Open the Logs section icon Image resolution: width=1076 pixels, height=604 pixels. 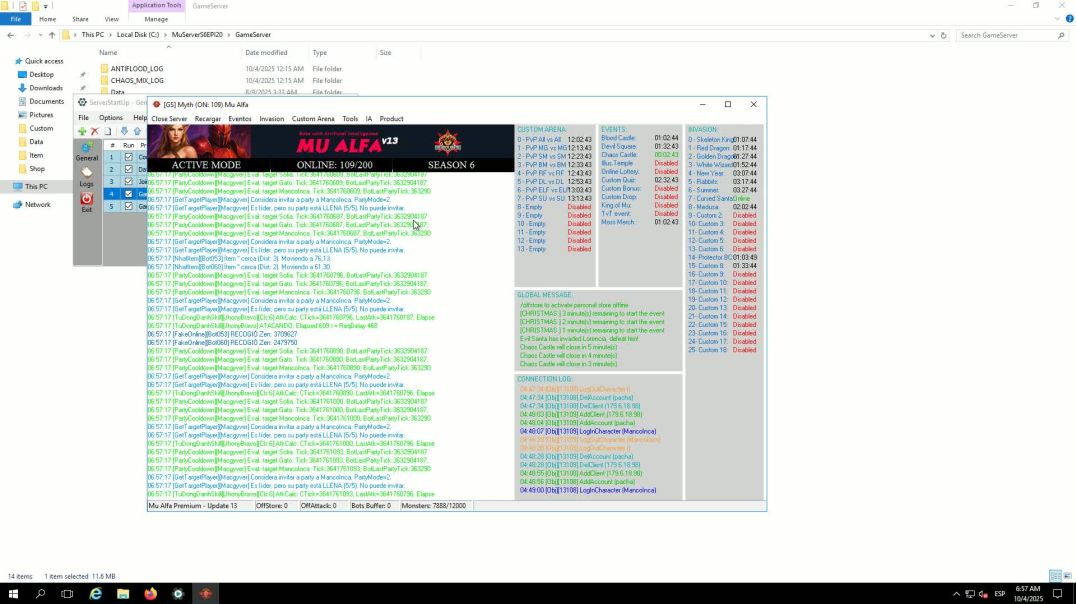87,176
